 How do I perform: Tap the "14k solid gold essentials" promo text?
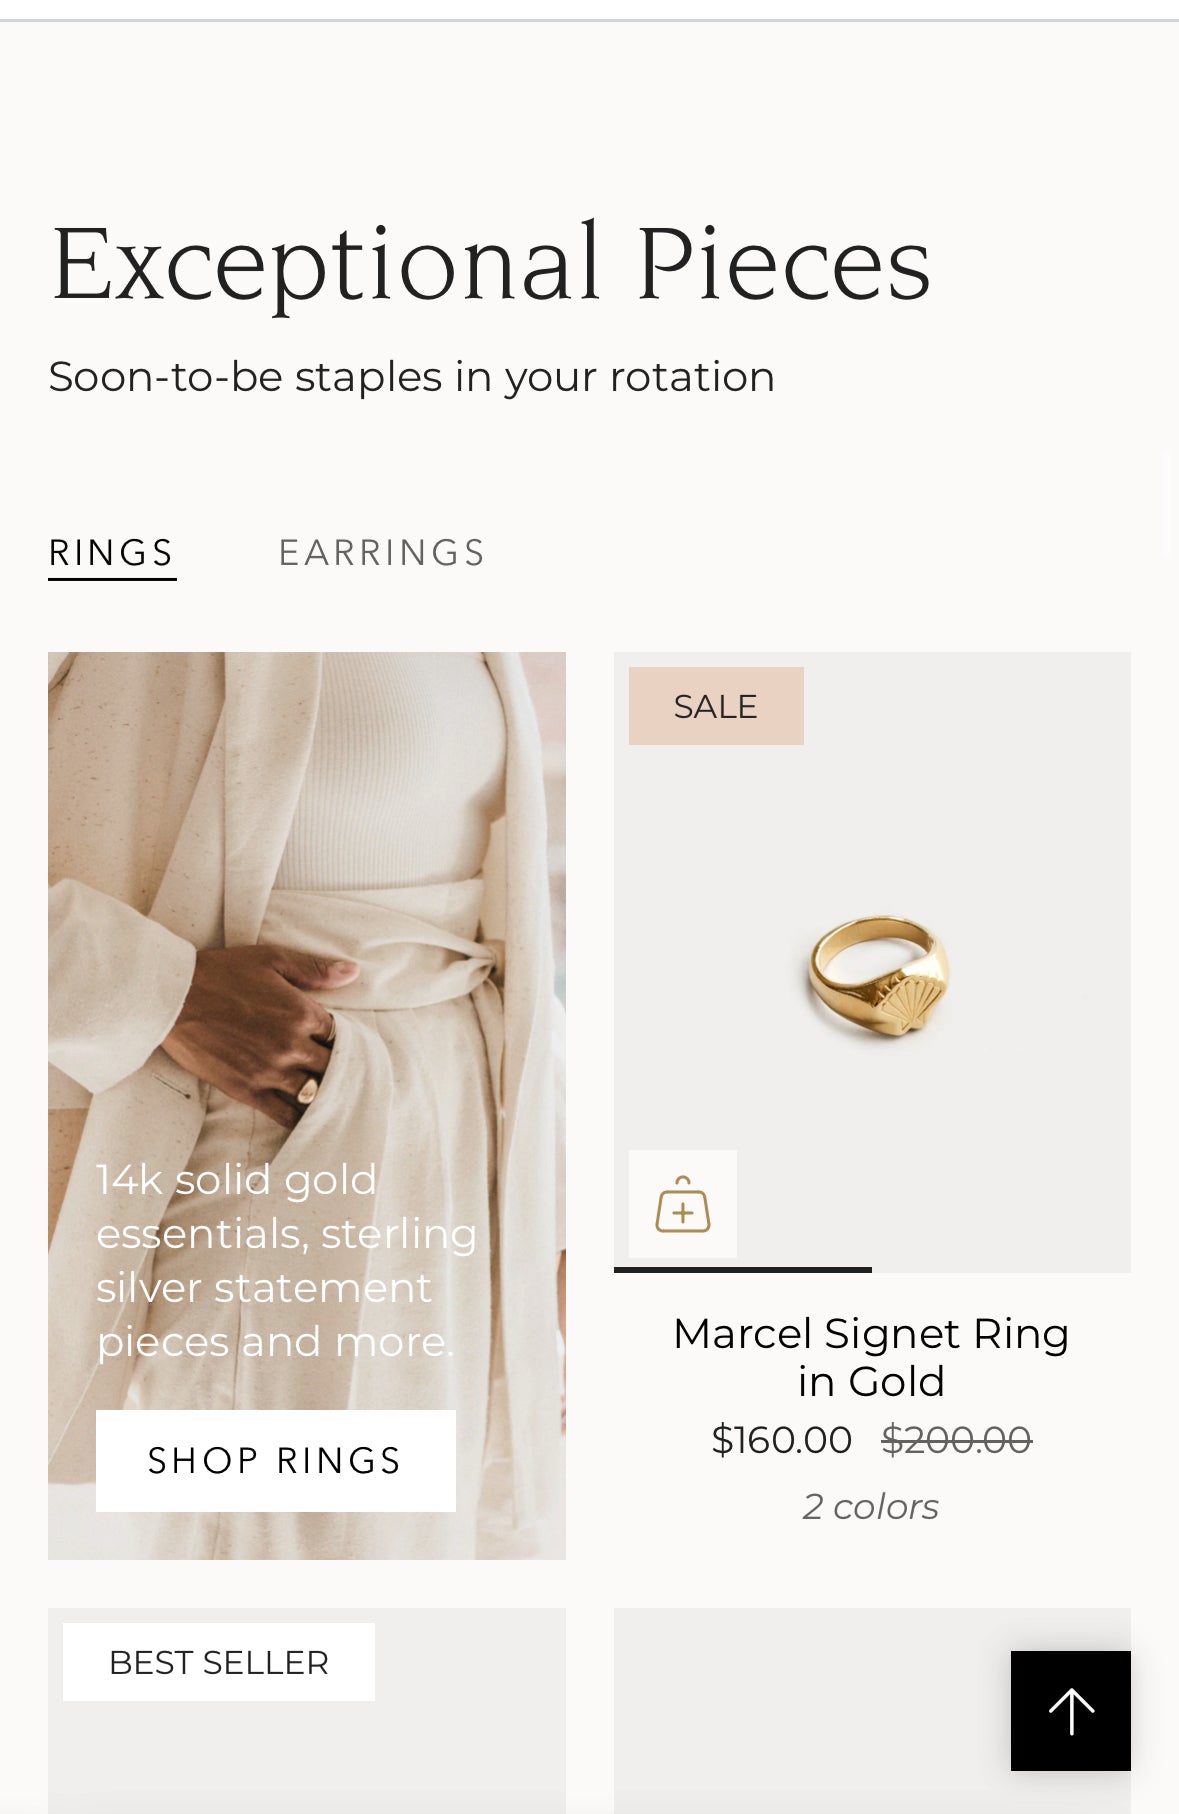pos(285,1260)
